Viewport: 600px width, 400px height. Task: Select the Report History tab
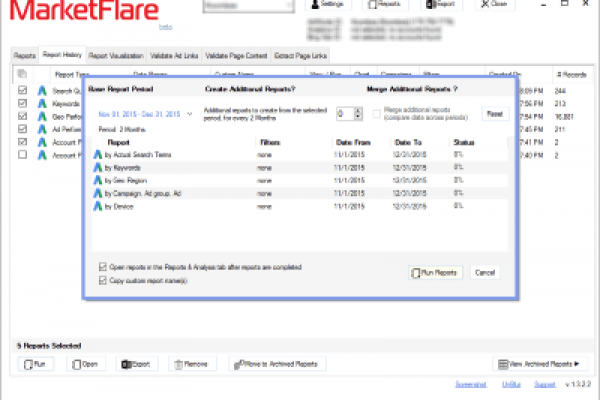pyautogui.click(x=62, y=55)
